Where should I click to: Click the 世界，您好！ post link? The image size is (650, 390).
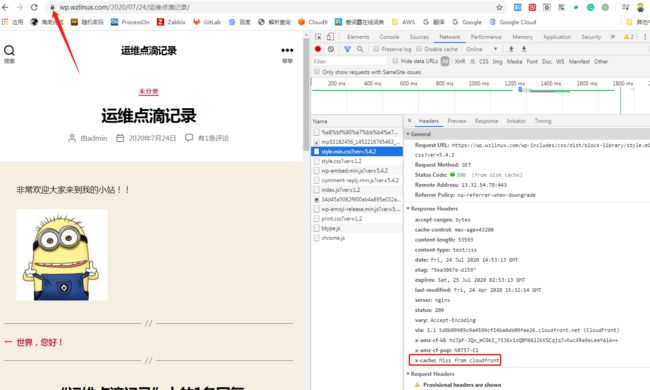(39, 342)
